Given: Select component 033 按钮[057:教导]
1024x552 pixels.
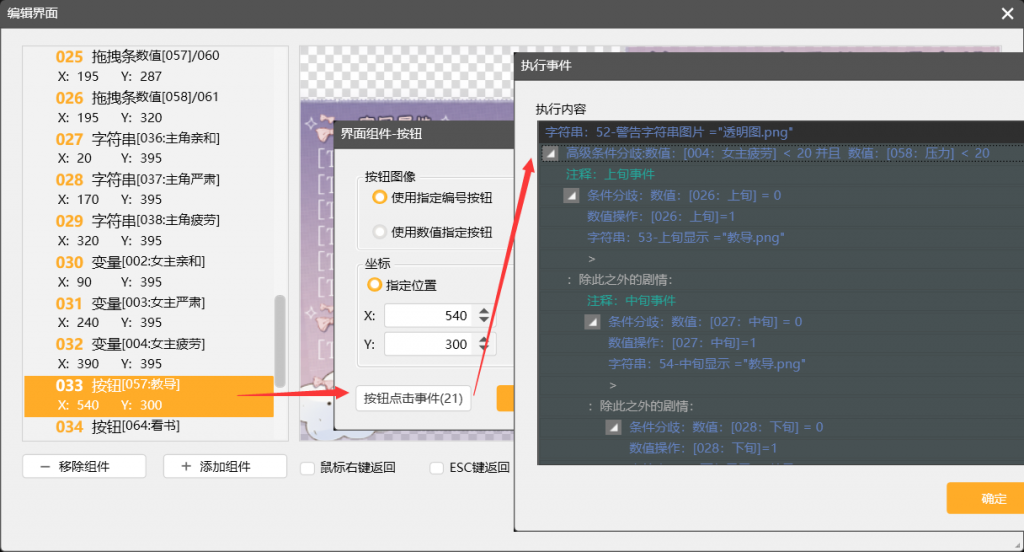Looking at the screenshot, I should tap(149, 396).
